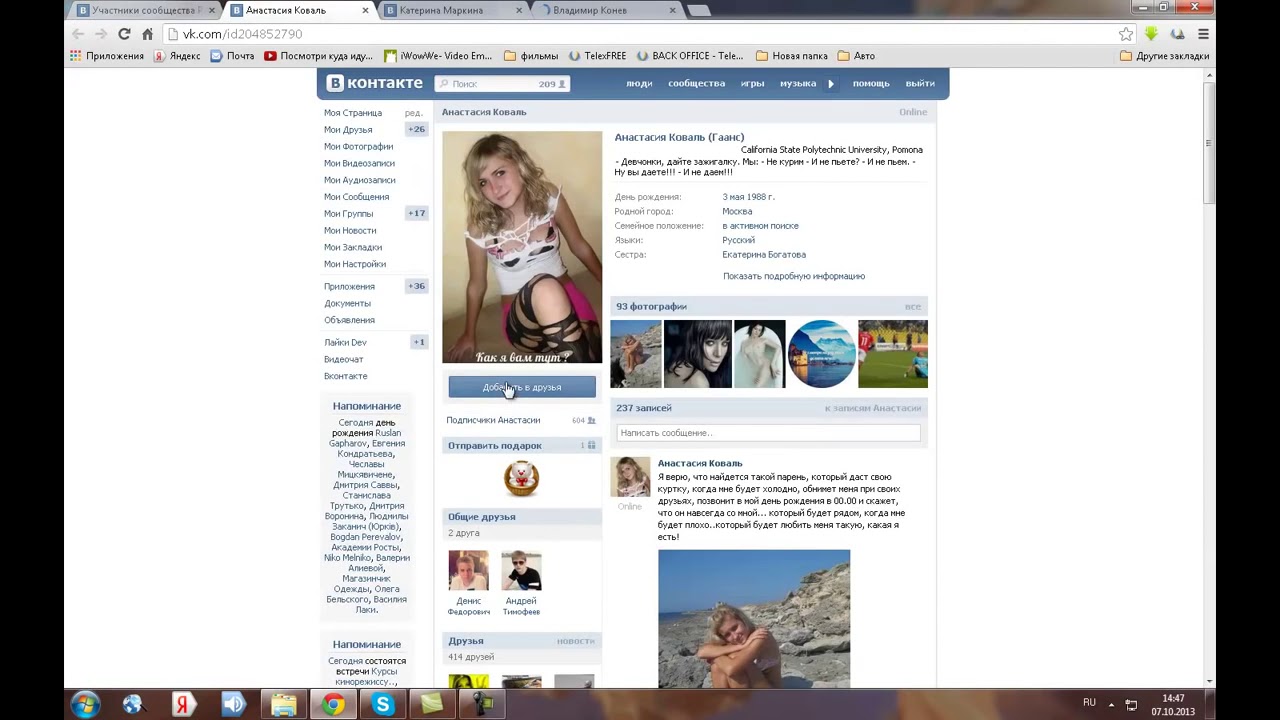Open the Почта bookmark
Viewport: 1280px width, 720px height.
232,56
